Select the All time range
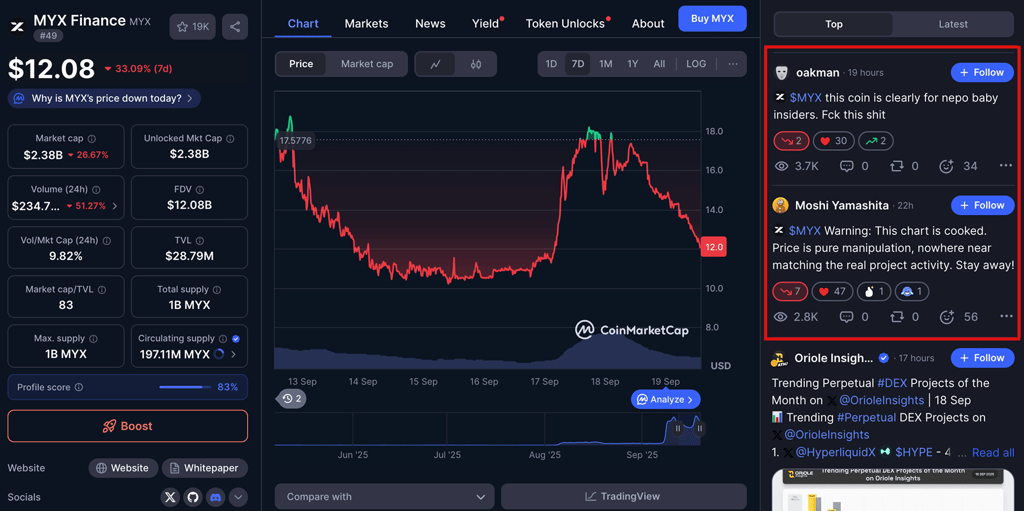1024x511 pixels. coord(659,64)
